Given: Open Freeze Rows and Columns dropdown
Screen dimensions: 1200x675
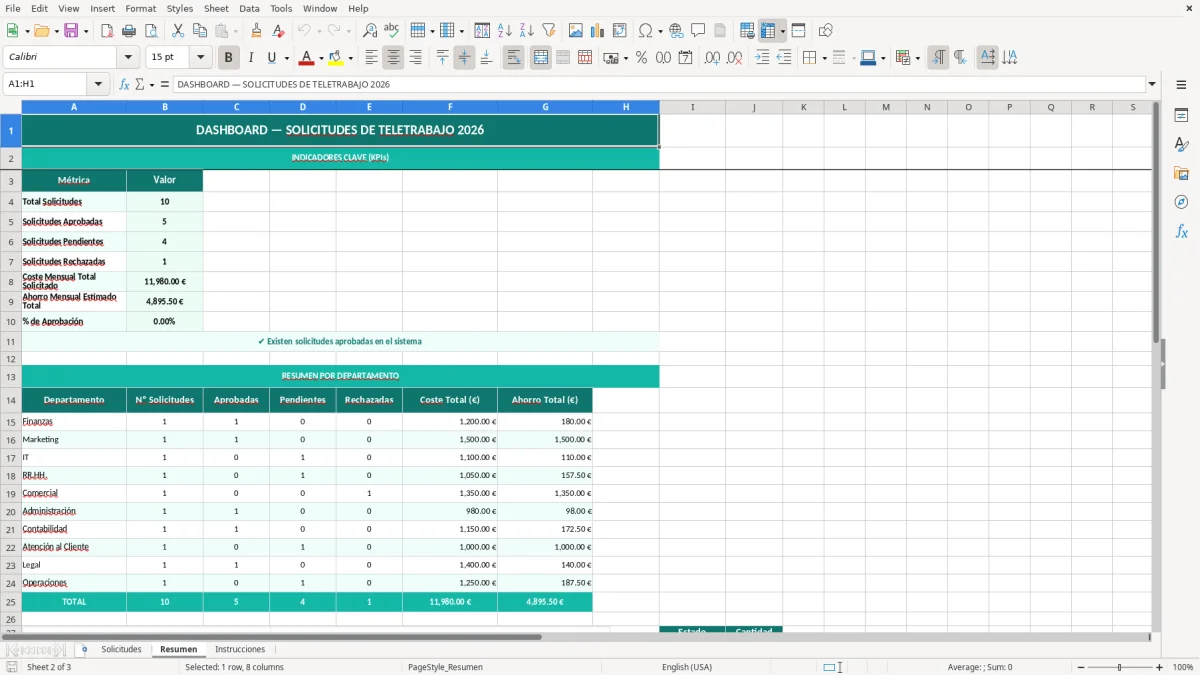Looking at the screenshot, I should click(x=783, y=31).
